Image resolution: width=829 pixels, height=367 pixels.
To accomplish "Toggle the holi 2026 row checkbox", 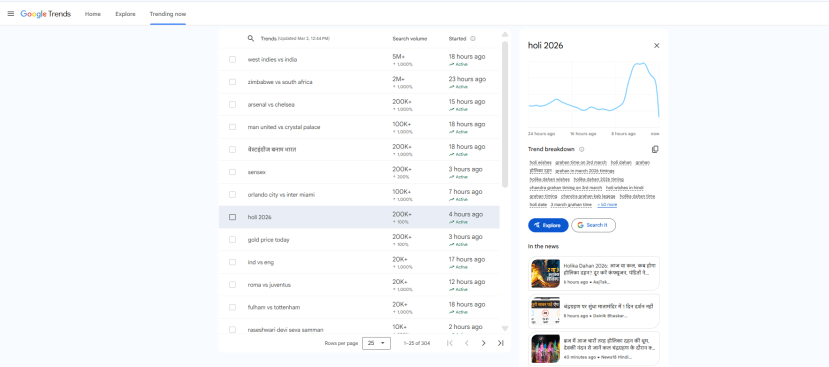I will pos(233,217).
